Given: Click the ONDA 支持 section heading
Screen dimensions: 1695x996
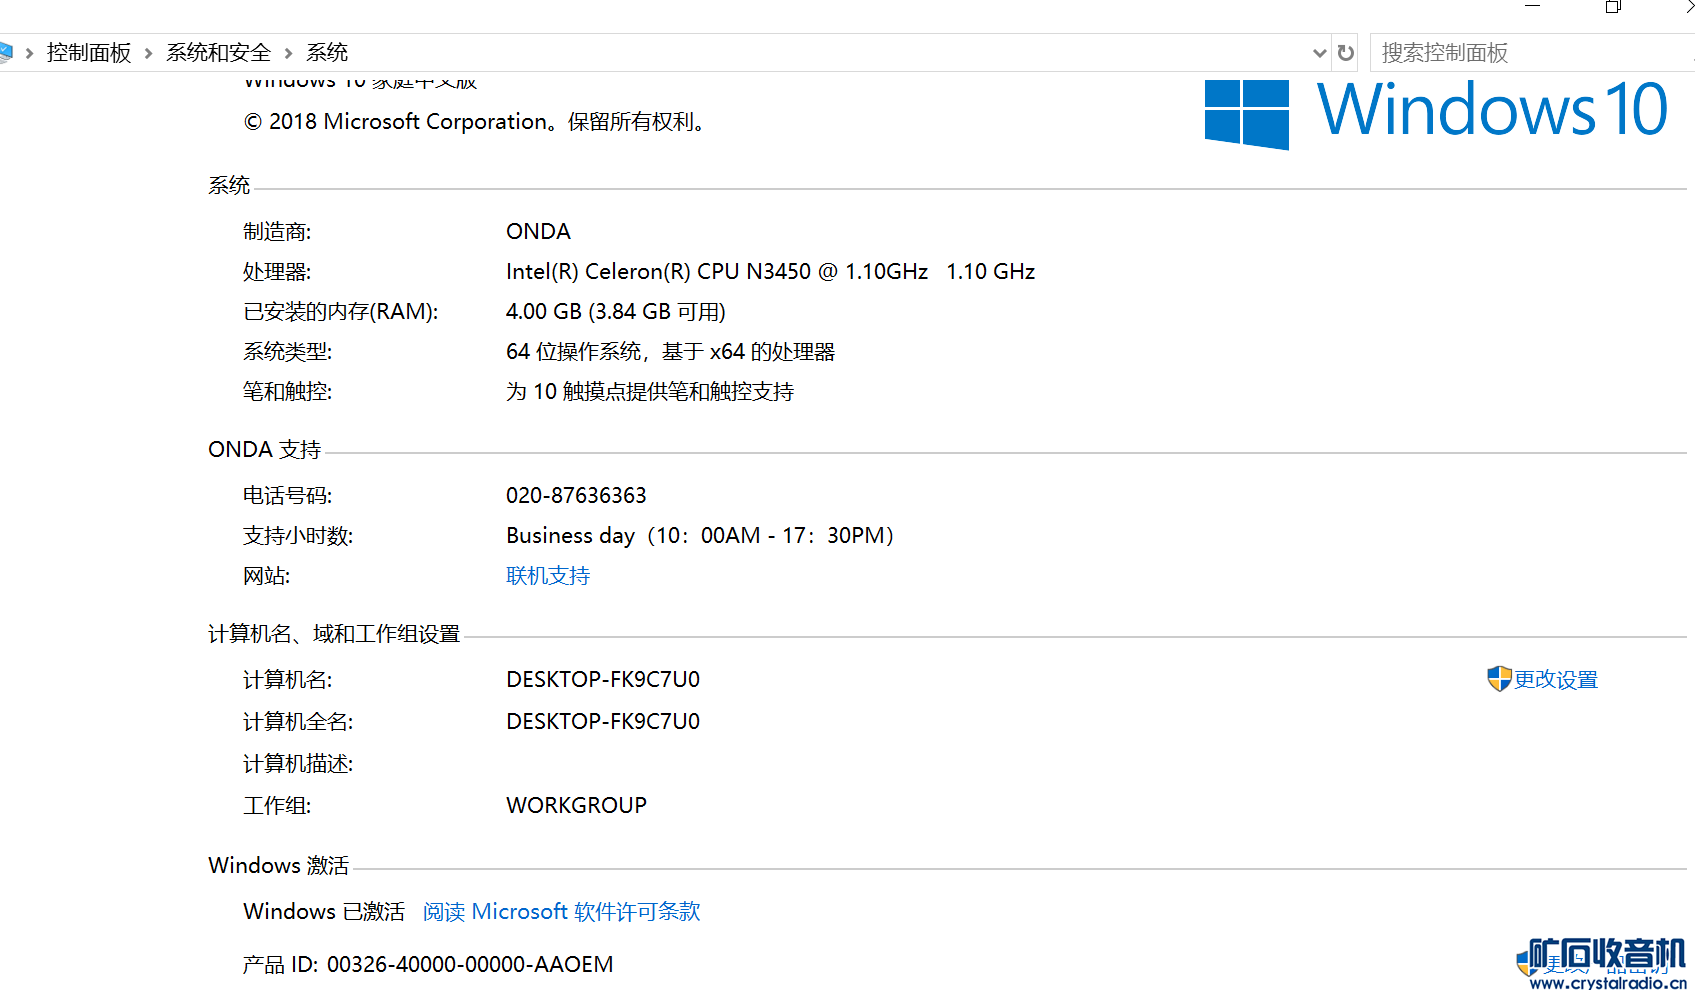Looking at the screenshot, I should pyautogui.click(x=265, y=450).
